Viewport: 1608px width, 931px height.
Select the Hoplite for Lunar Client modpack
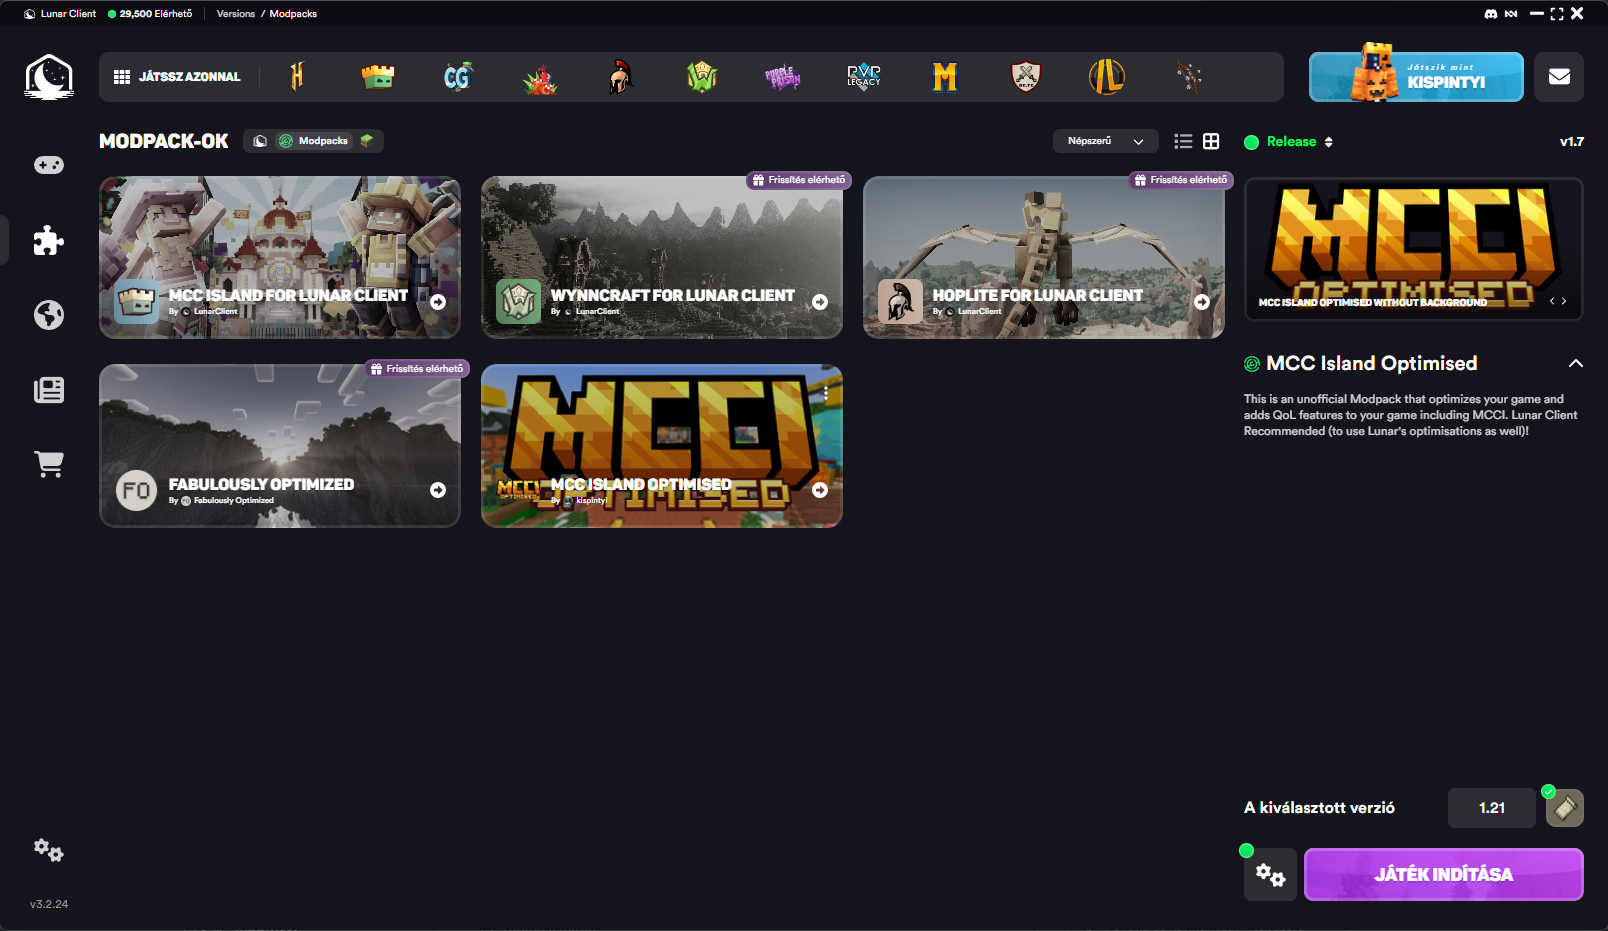[1044, 258]
